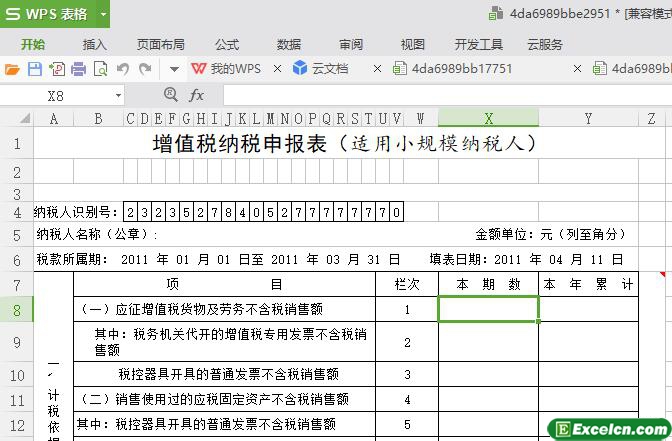Click the magnifier zoom icon beside fx

pyautogui.click(x=171, y=94)
